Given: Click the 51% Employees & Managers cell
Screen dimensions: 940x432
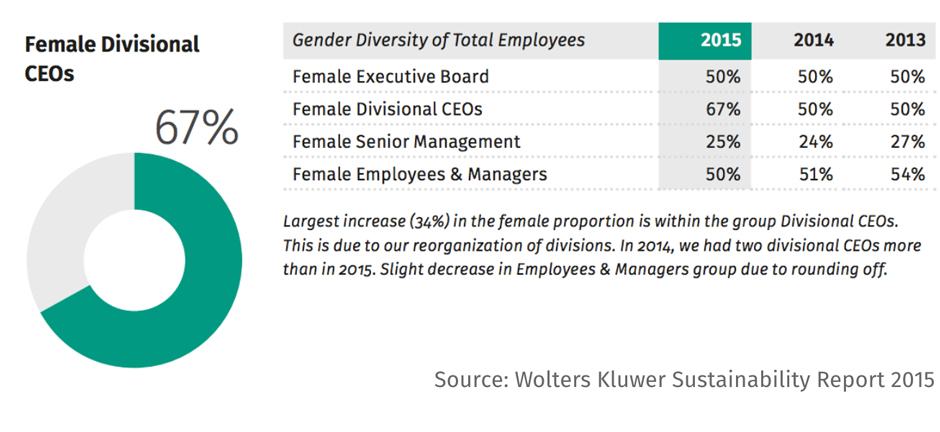Looking at the screenshot, I should 814,174.
